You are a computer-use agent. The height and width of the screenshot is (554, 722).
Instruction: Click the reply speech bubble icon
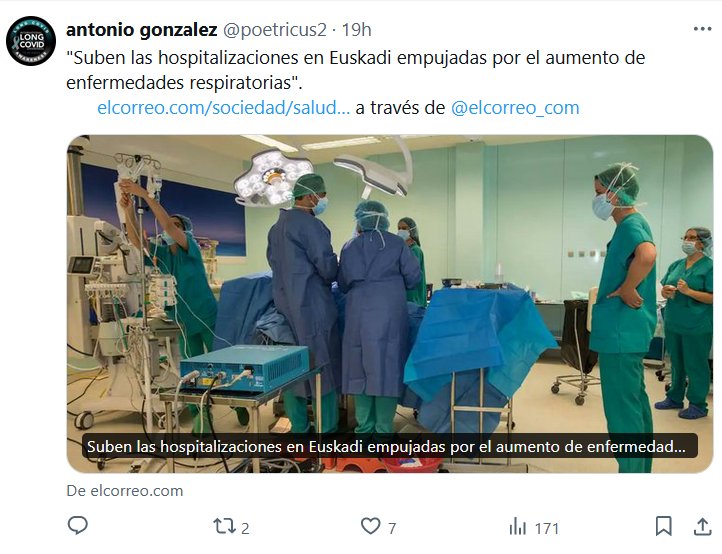coord(77,526)
